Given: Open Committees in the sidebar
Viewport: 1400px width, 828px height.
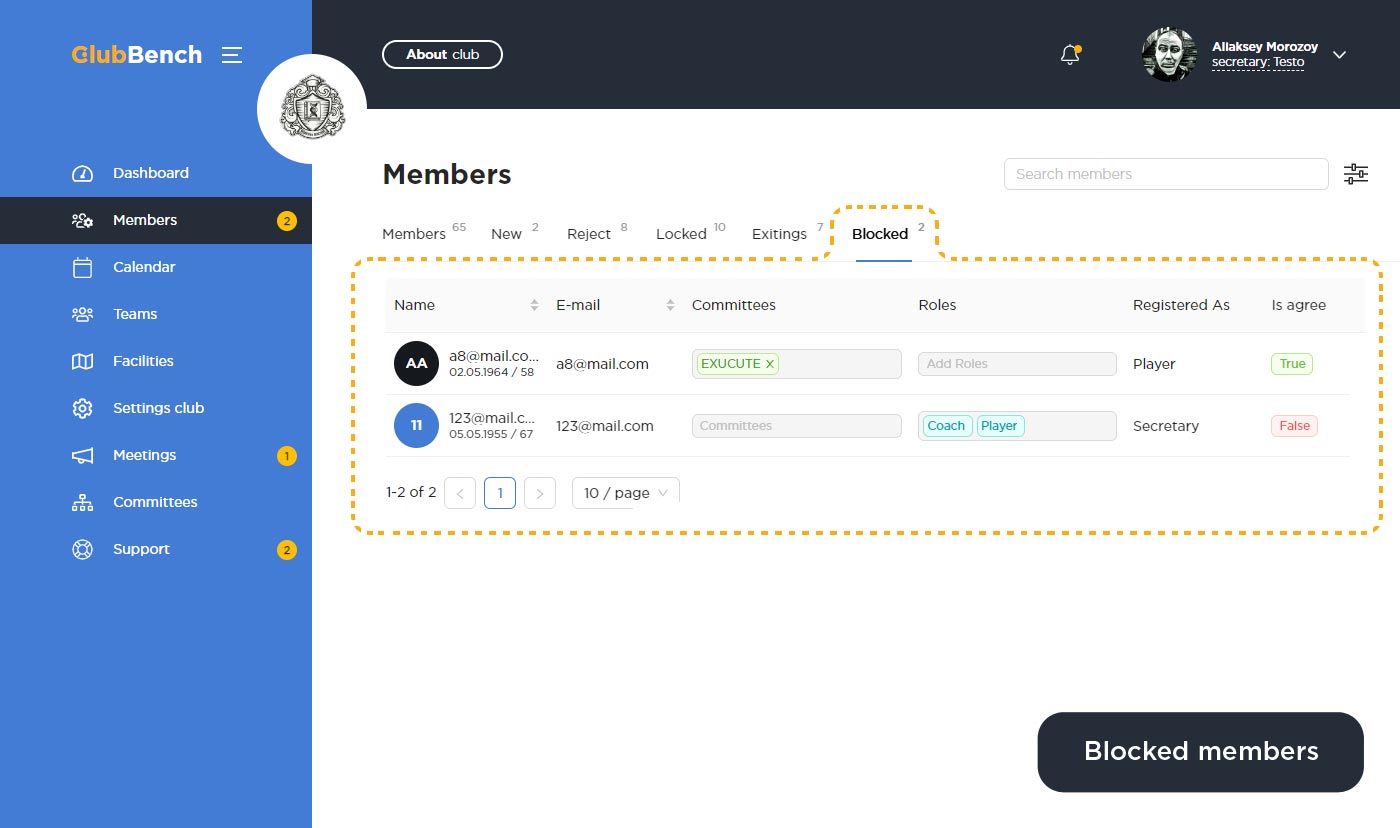Looking at the screenshot, I should (x=155, y=502).
